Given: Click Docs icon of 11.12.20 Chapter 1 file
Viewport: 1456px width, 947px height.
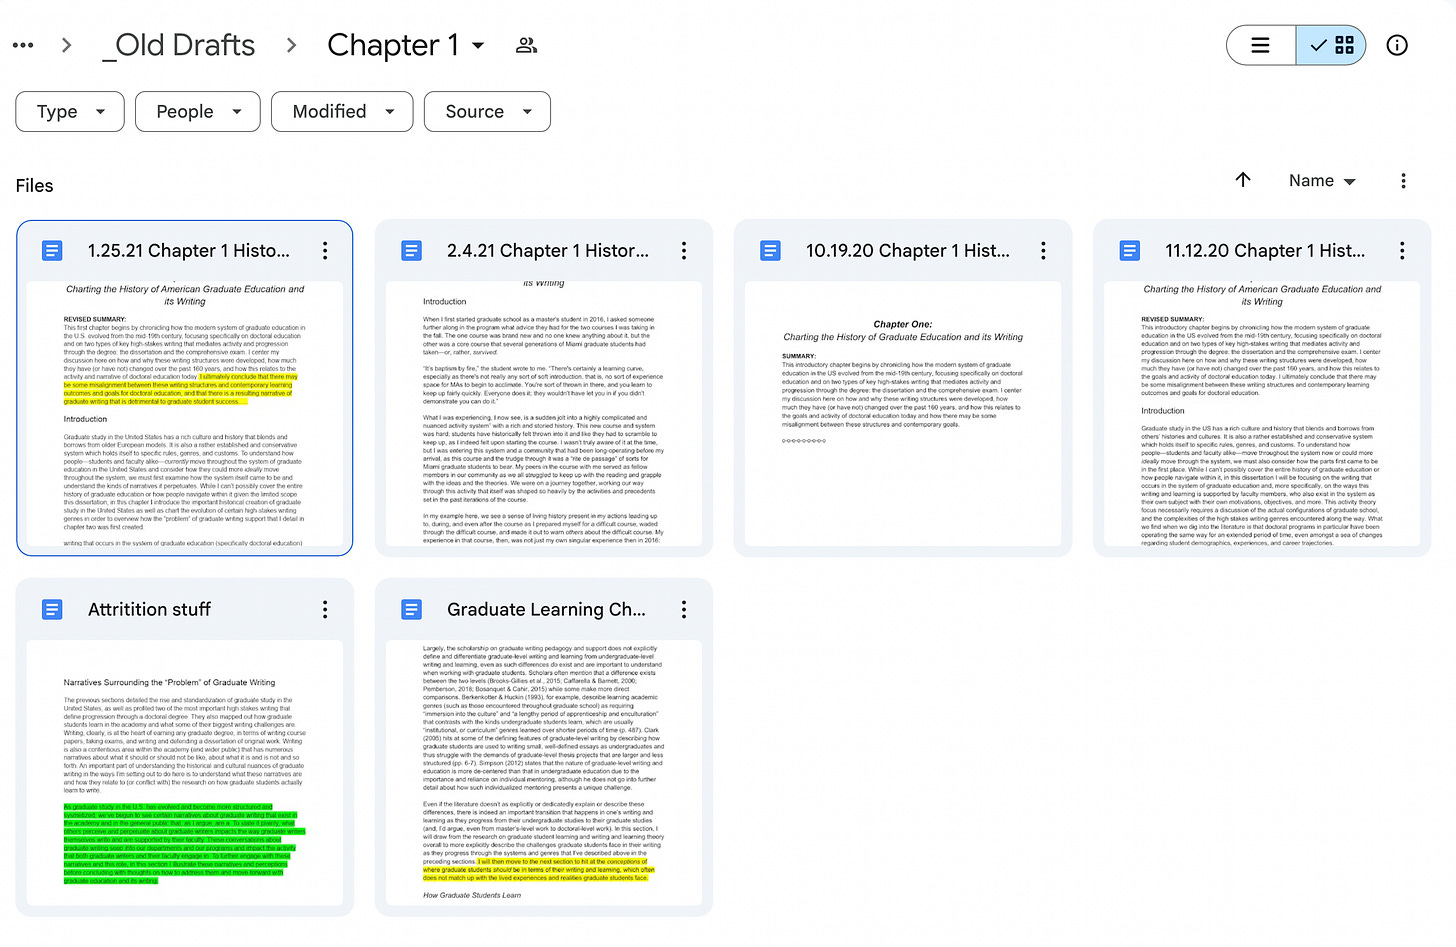Looking at the screenshot, I should [1129, 251].
